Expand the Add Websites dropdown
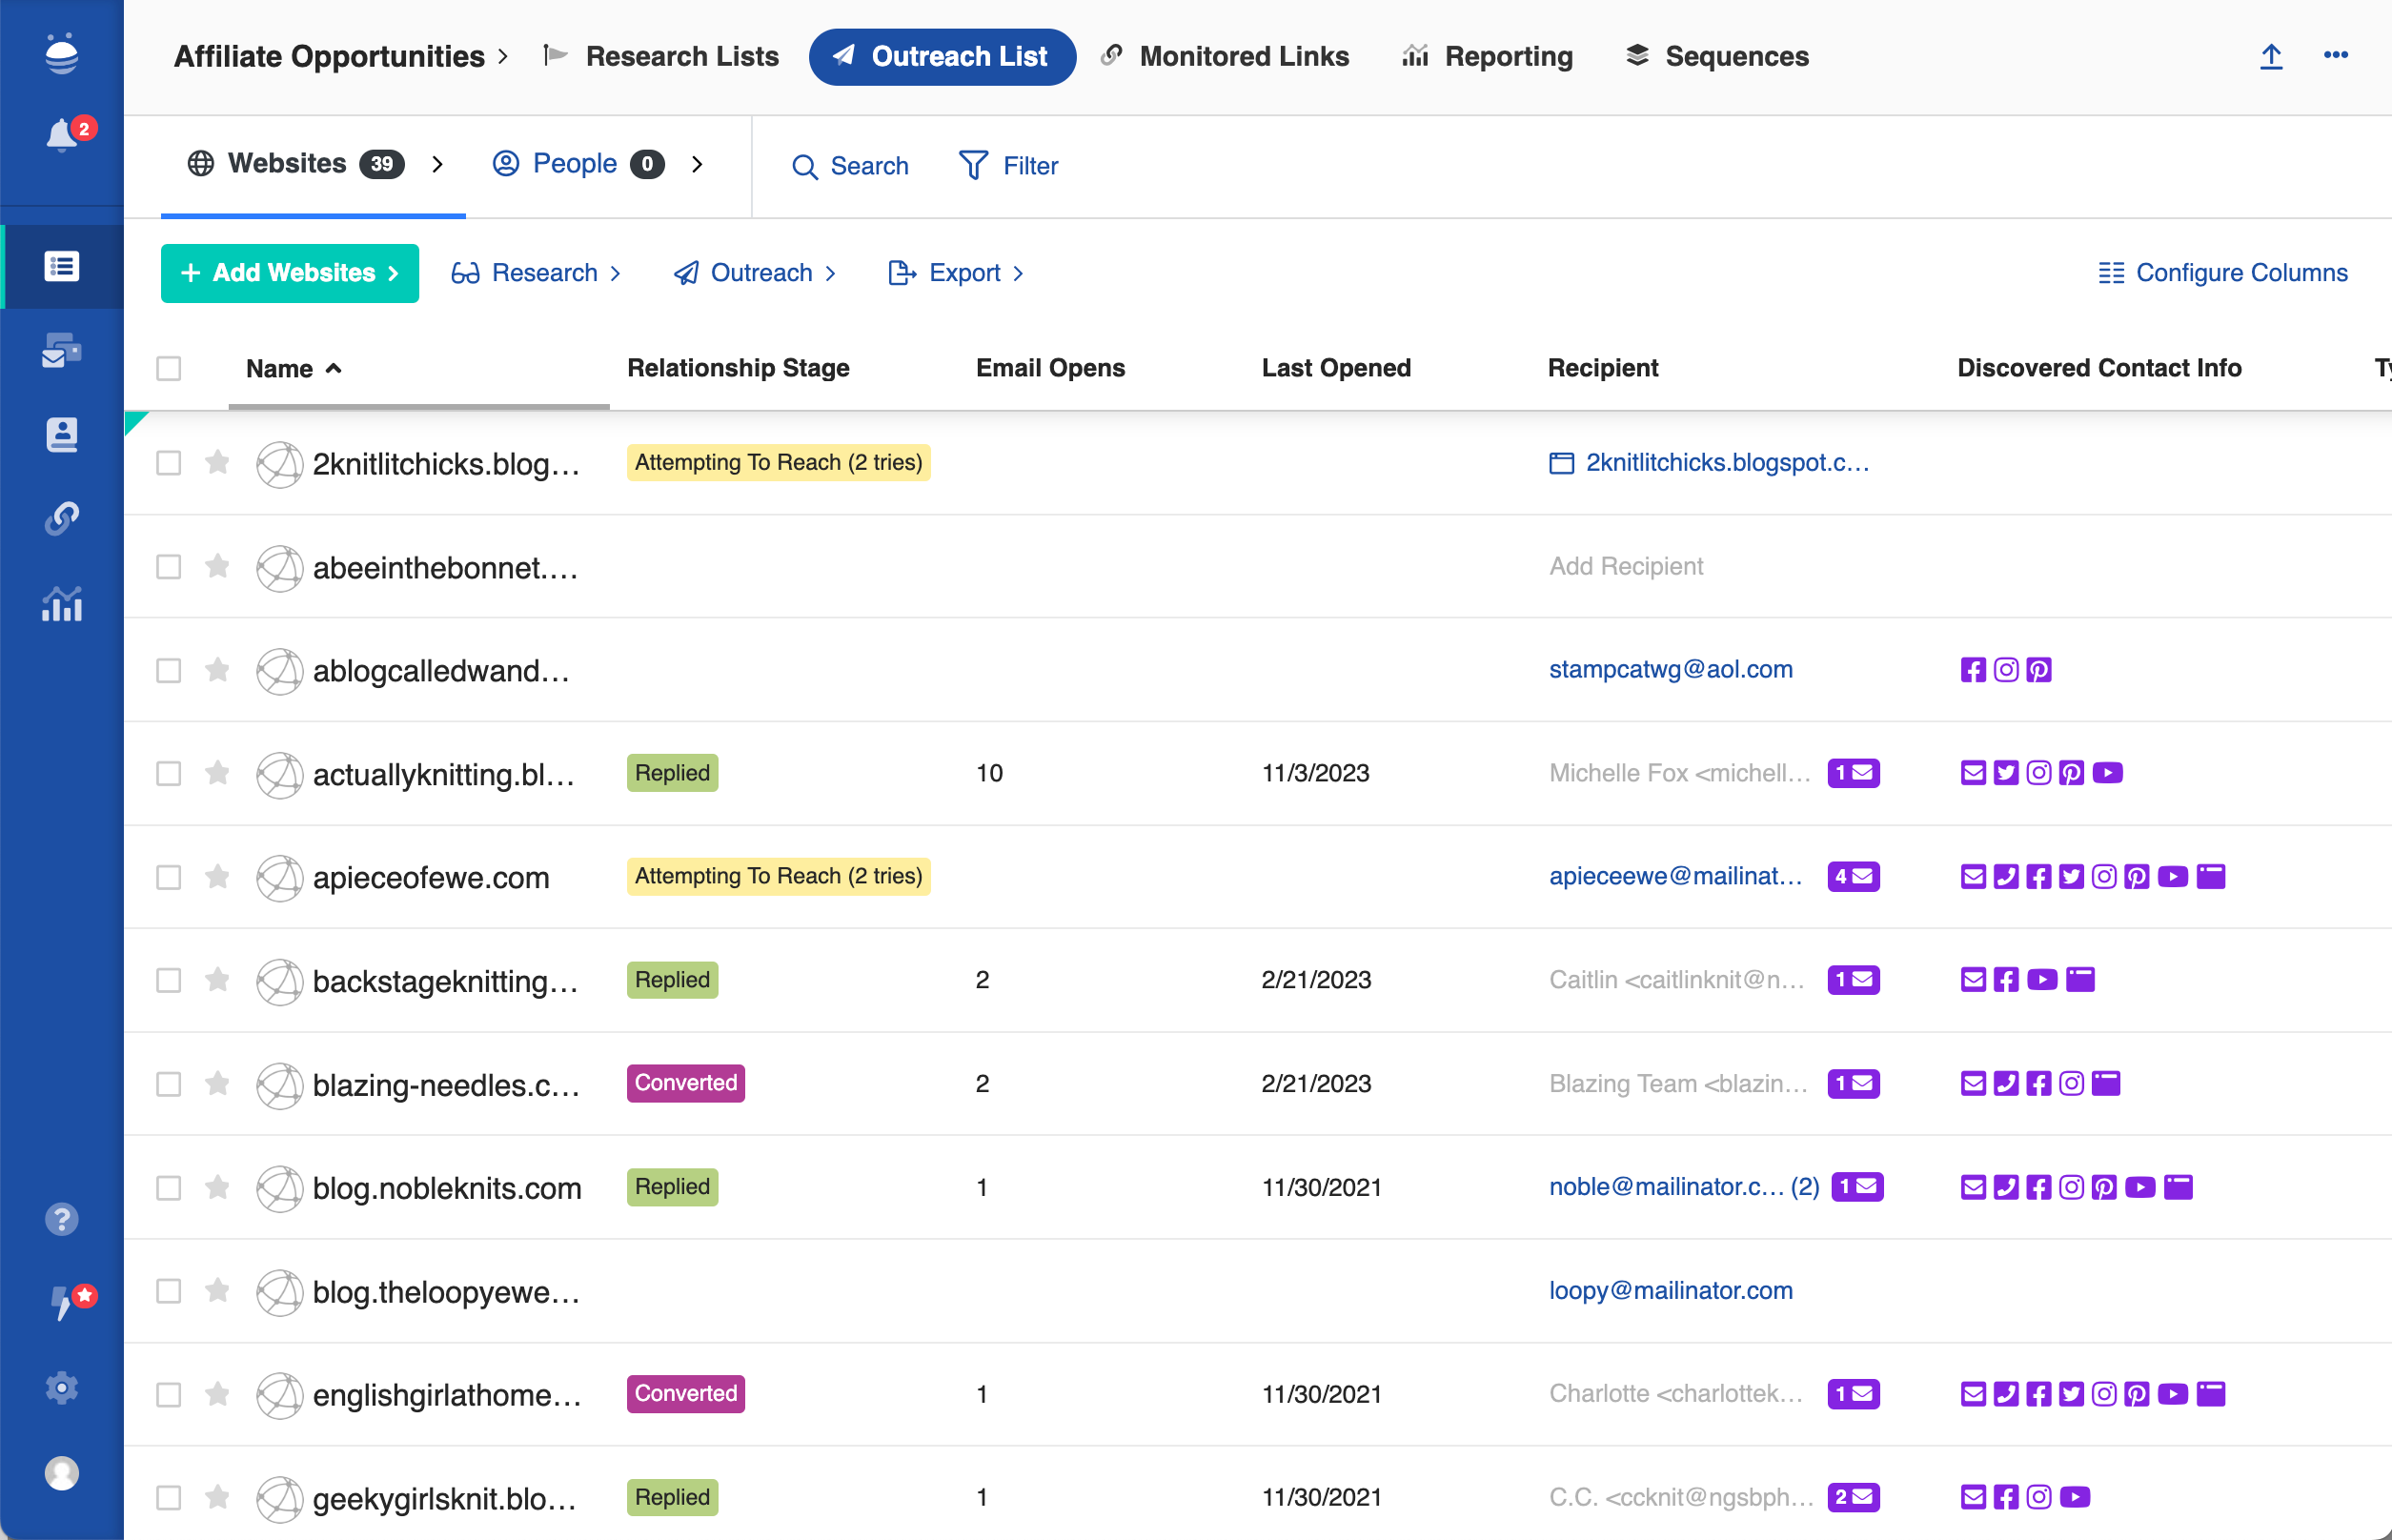Screen dimensions: 2392x1540 click(x=290, y=273)
